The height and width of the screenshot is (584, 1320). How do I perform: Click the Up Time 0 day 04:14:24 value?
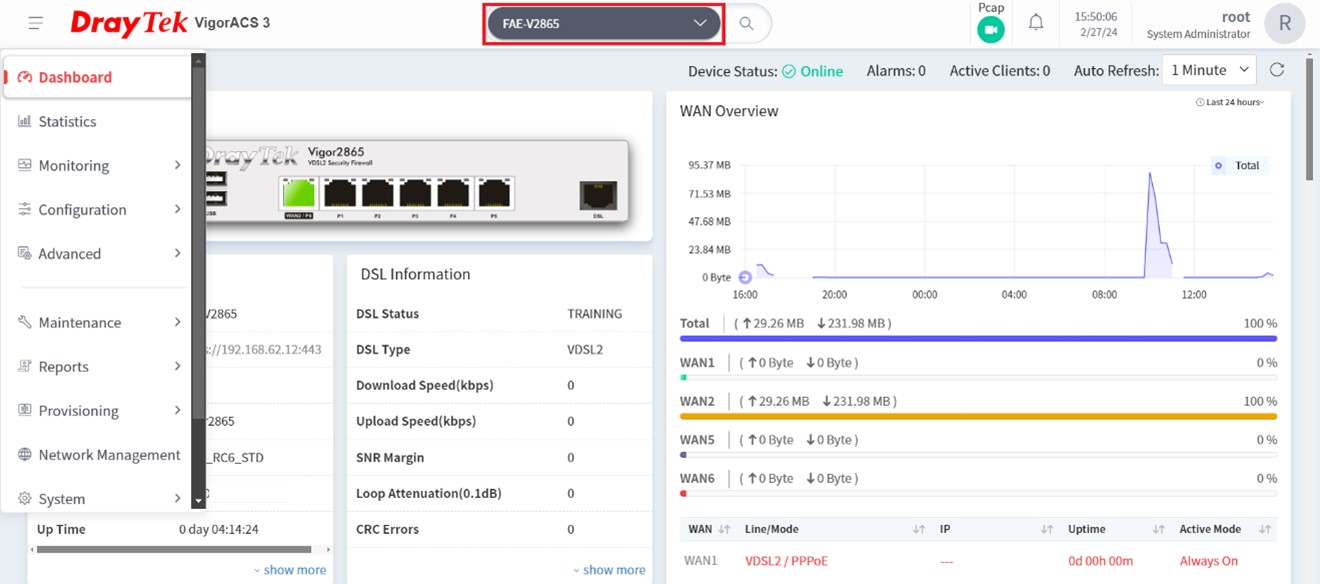[x=219, y=529]
